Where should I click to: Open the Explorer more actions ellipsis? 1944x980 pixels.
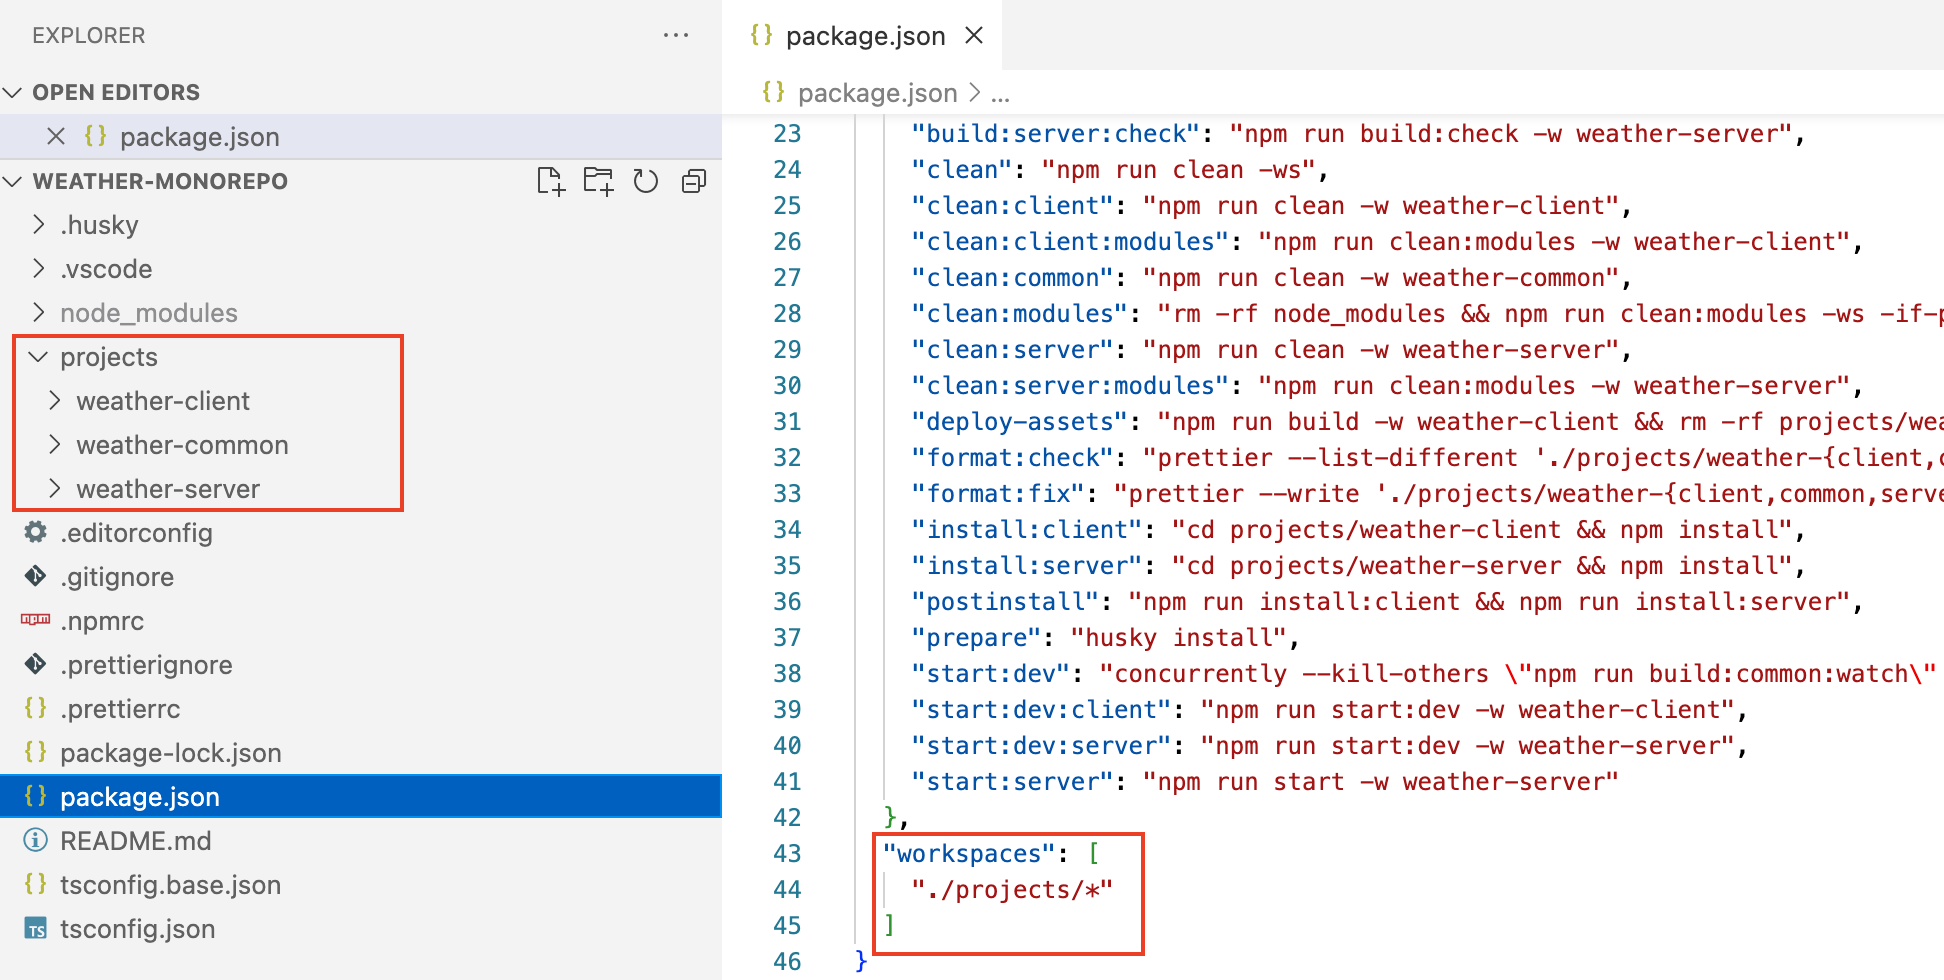pos(676,35)
